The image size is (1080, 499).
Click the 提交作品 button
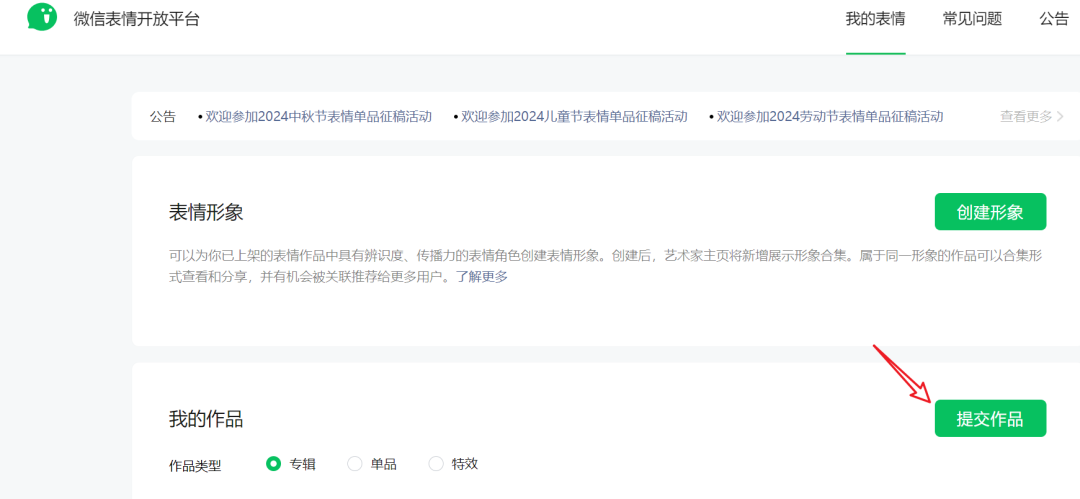990,418
